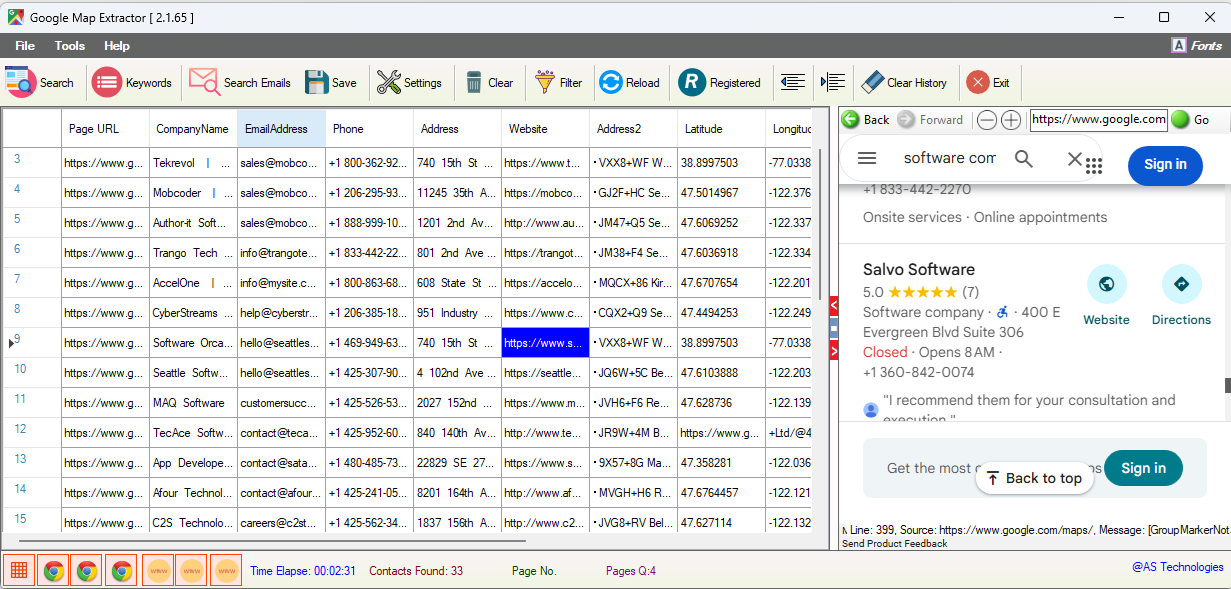Click the magnifier icon in maps search
Image resolution: width=1231 pixels, height=589 pixels.
point(1023,158)
